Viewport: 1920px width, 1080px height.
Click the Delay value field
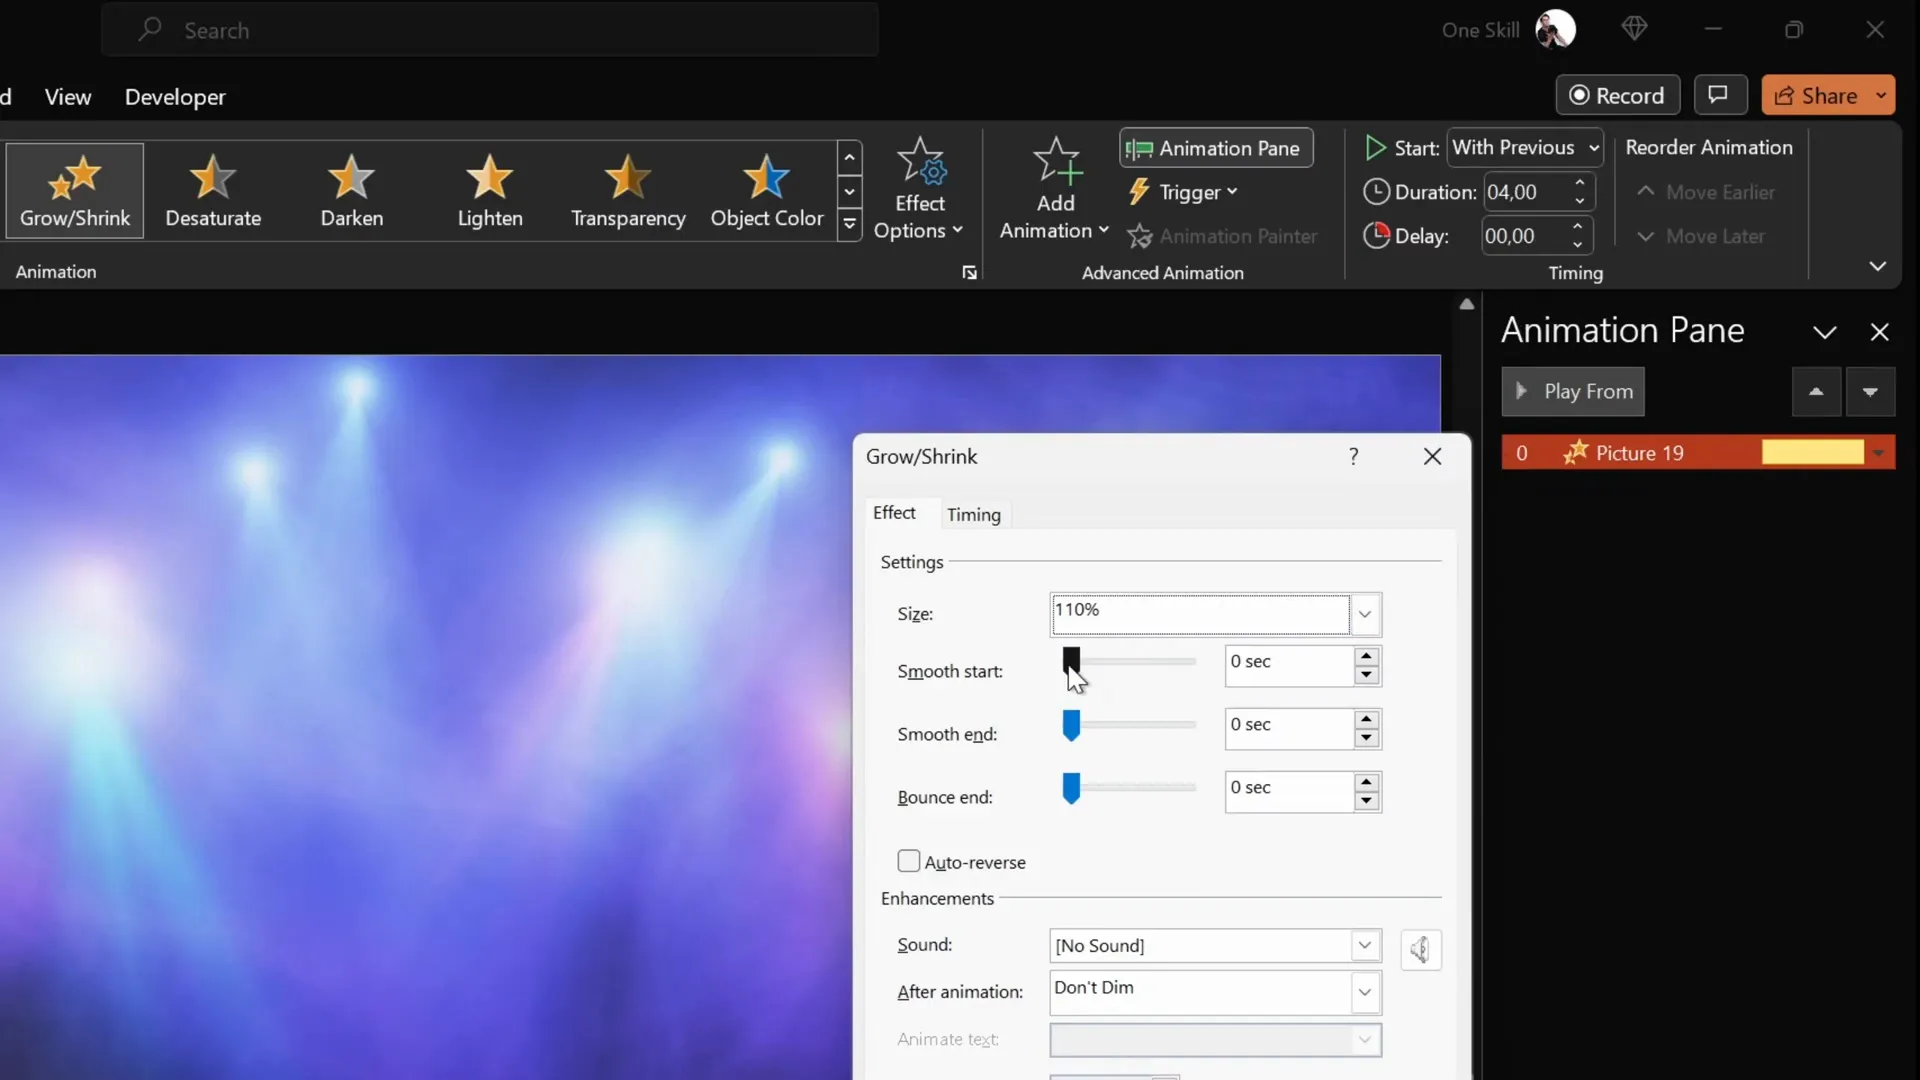[x=1523, y=236]
